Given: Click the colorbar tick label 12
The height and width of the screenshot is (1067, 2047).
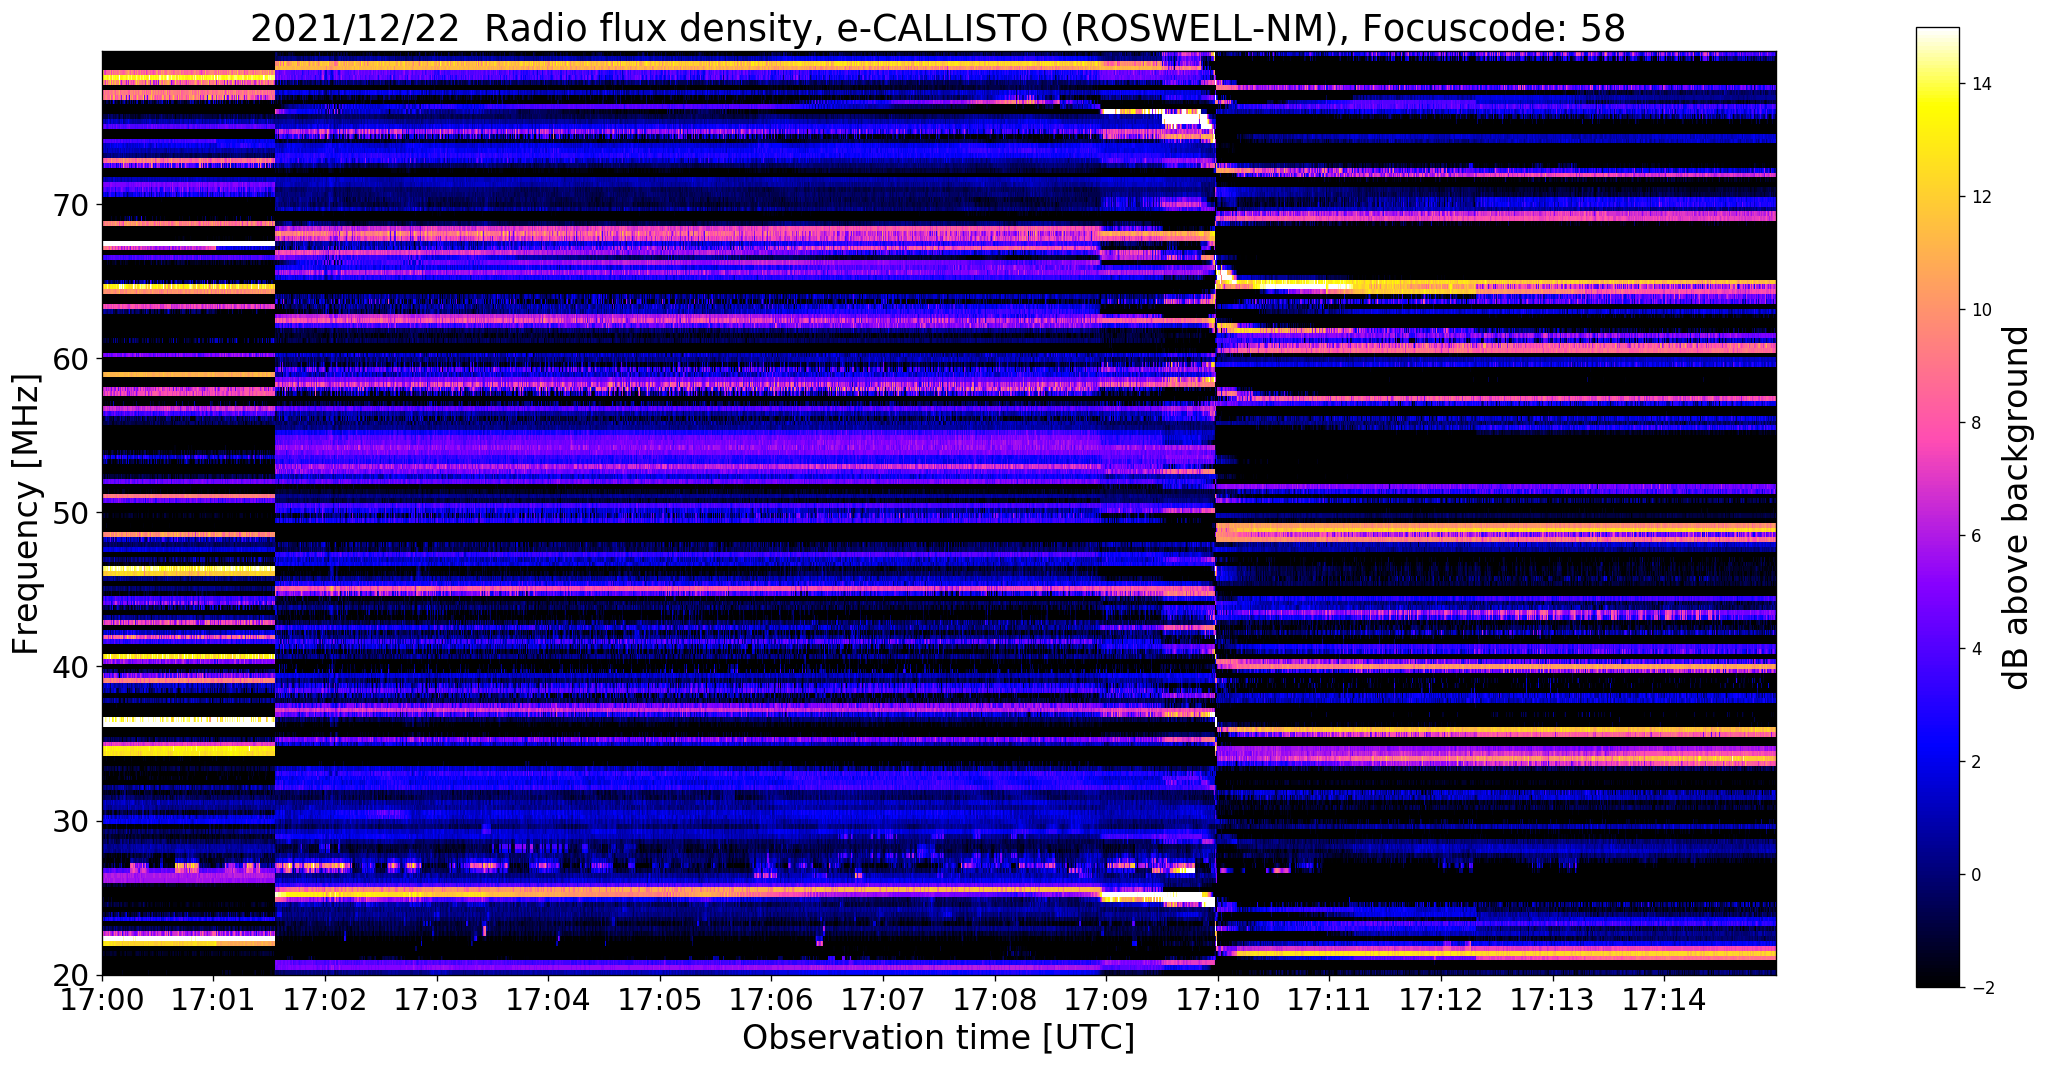Looking at the screenshot, I should point(1981,197).
